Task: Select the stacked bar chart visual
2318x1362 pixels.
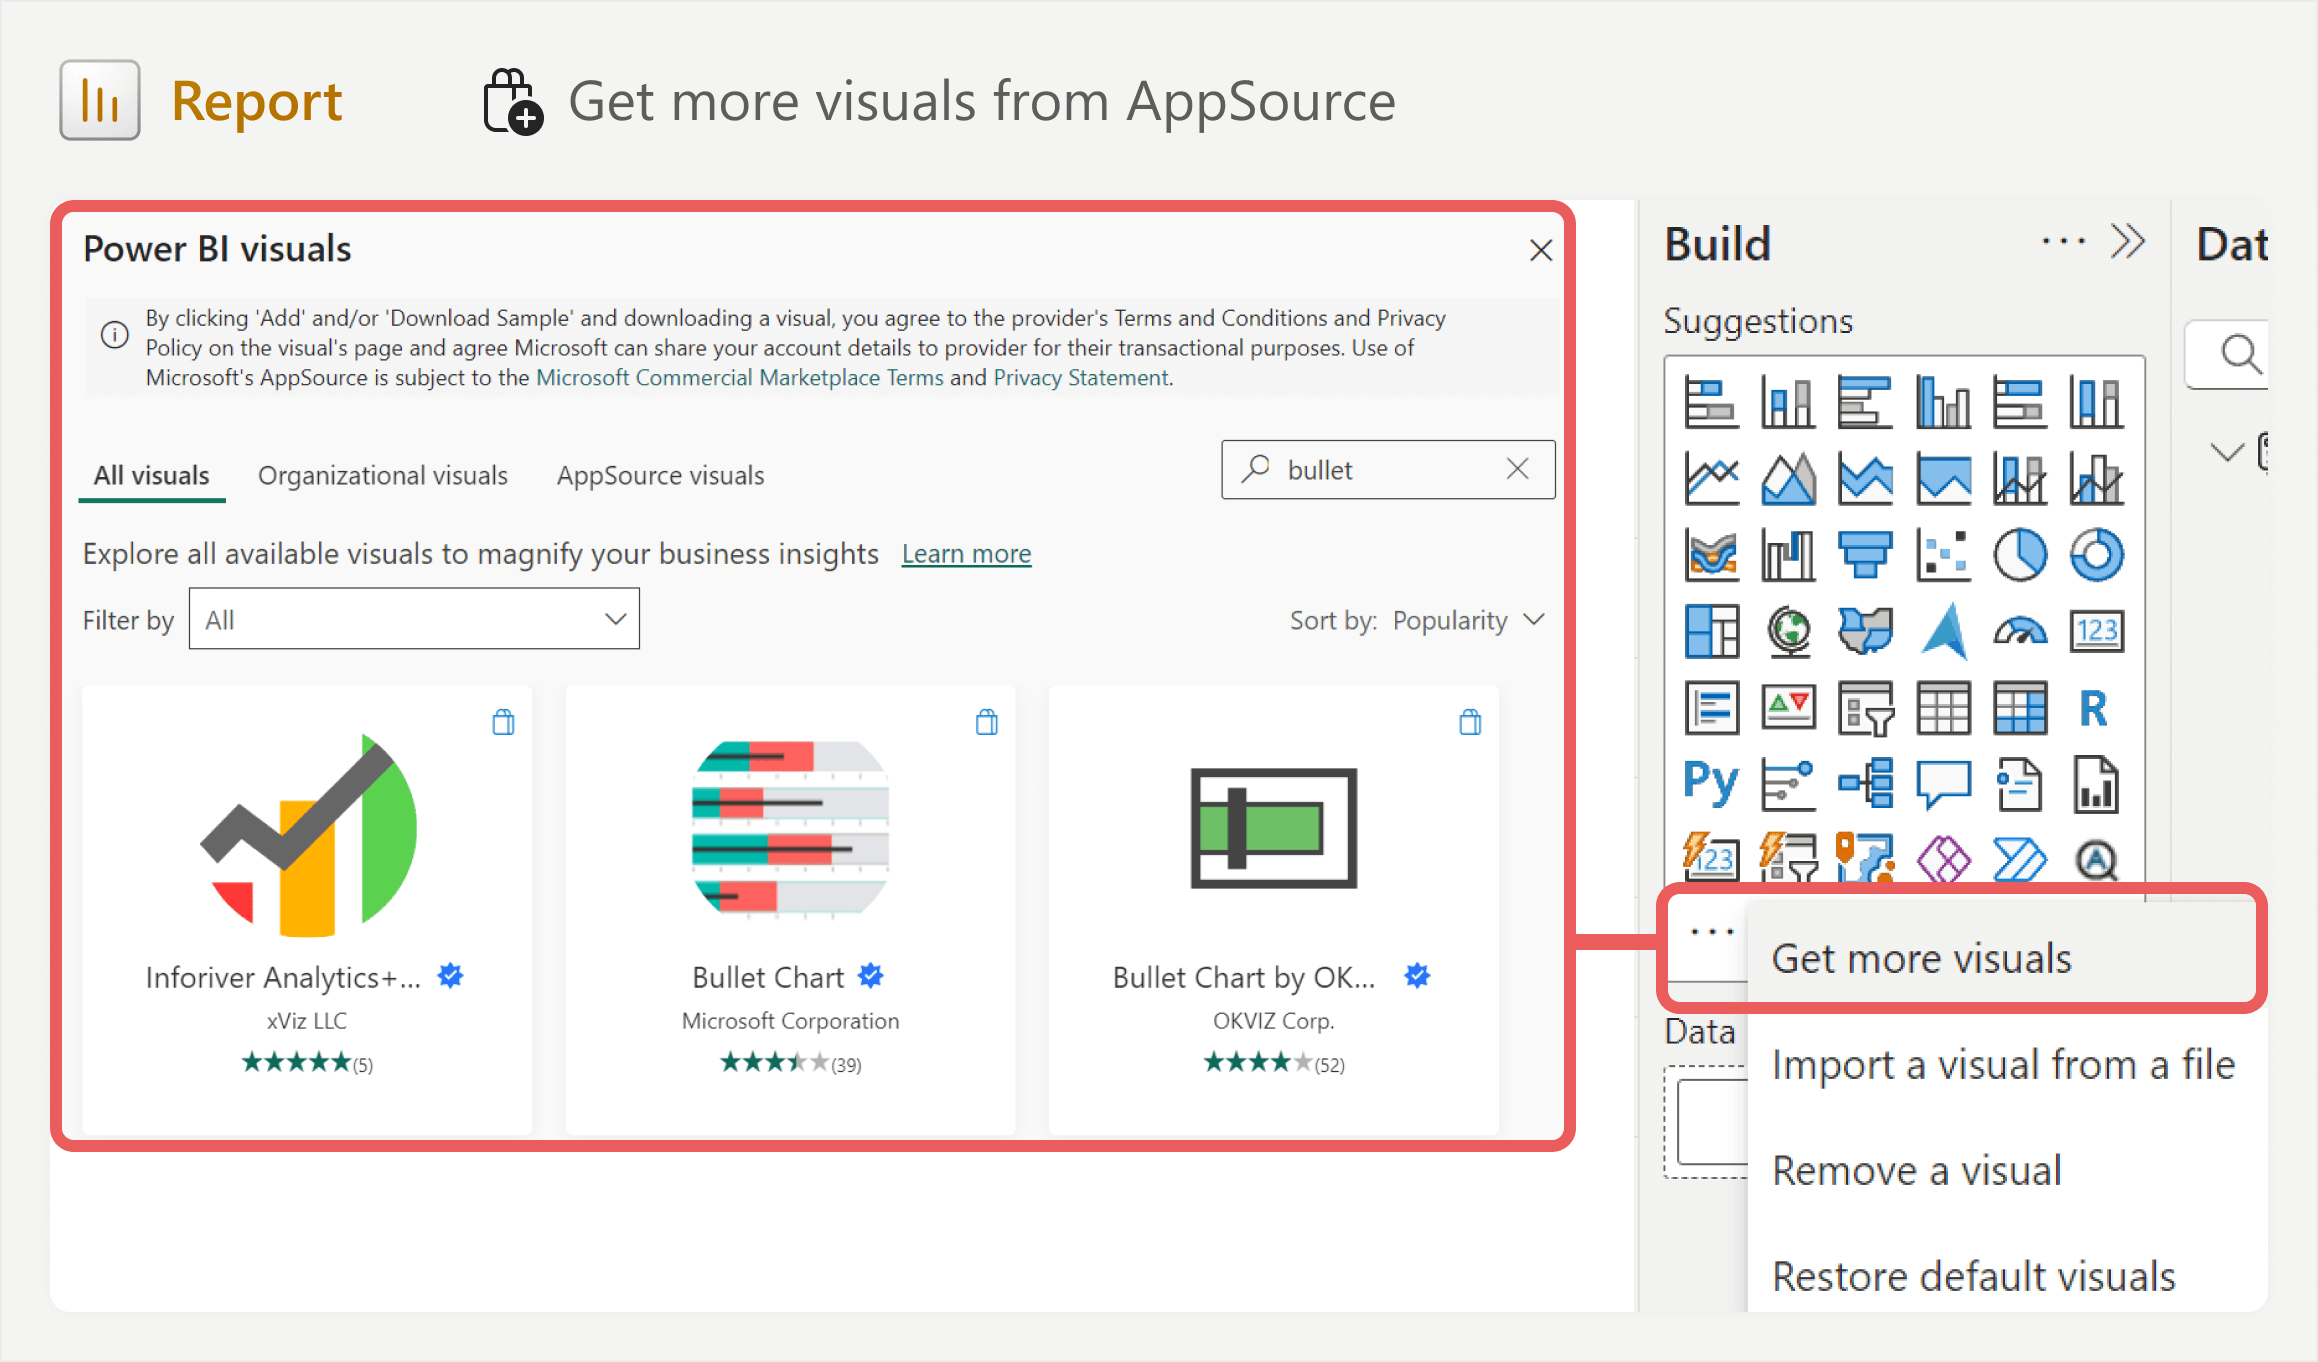Action: point(1711,403)
